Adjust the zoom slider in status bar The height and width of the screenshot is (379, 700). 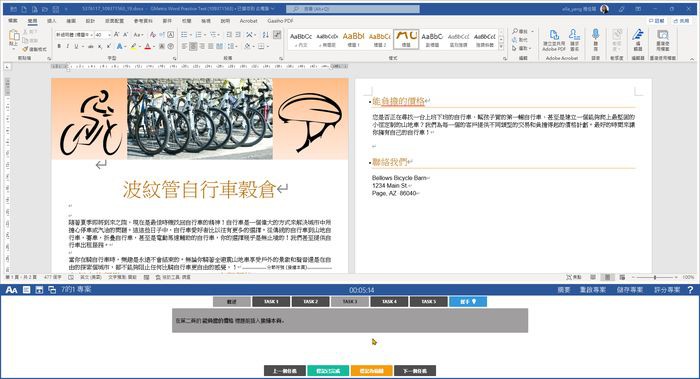(655, 277)
